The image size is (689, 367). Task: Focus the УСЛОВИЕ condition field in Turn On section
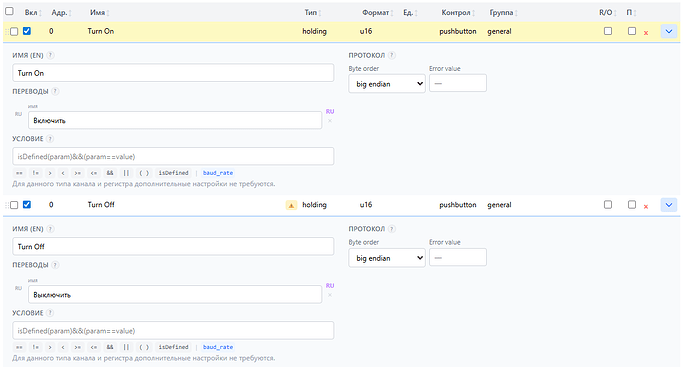pyautogui.click(x=173, y=156)
